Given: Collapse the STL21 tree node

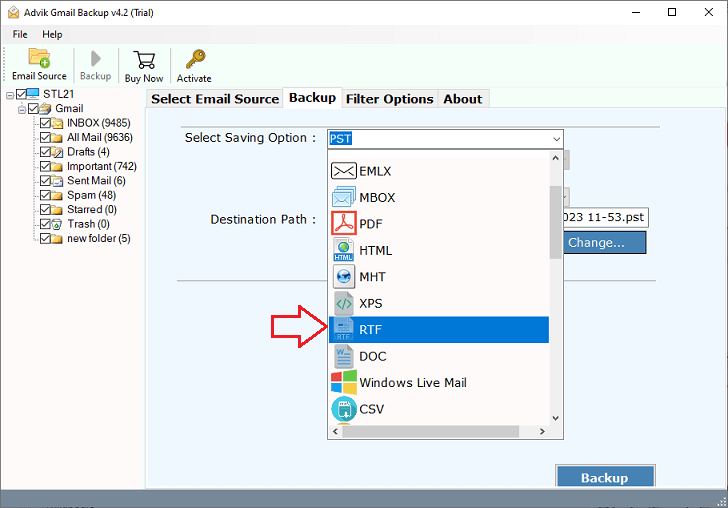Looking at the screenshot, I should click(10, 95).
